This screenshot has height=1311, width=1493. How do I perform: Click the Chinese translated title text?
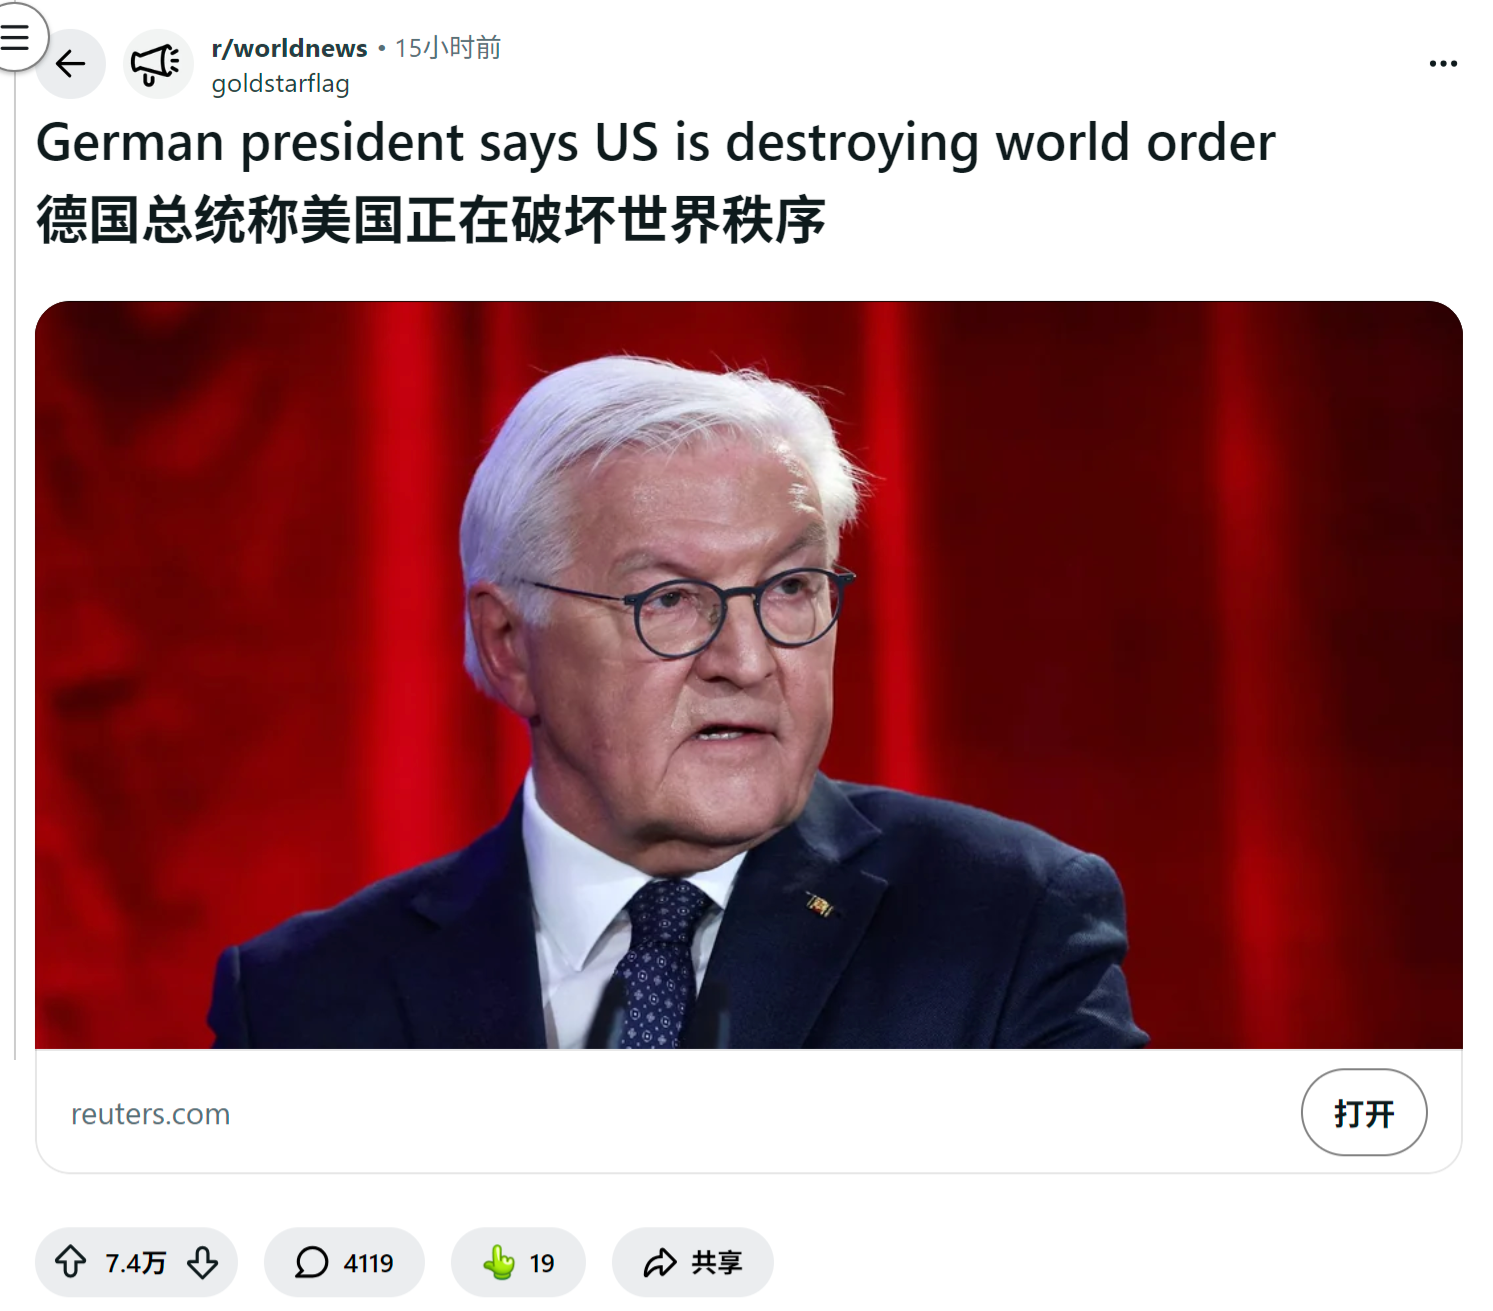coord(431,220)
